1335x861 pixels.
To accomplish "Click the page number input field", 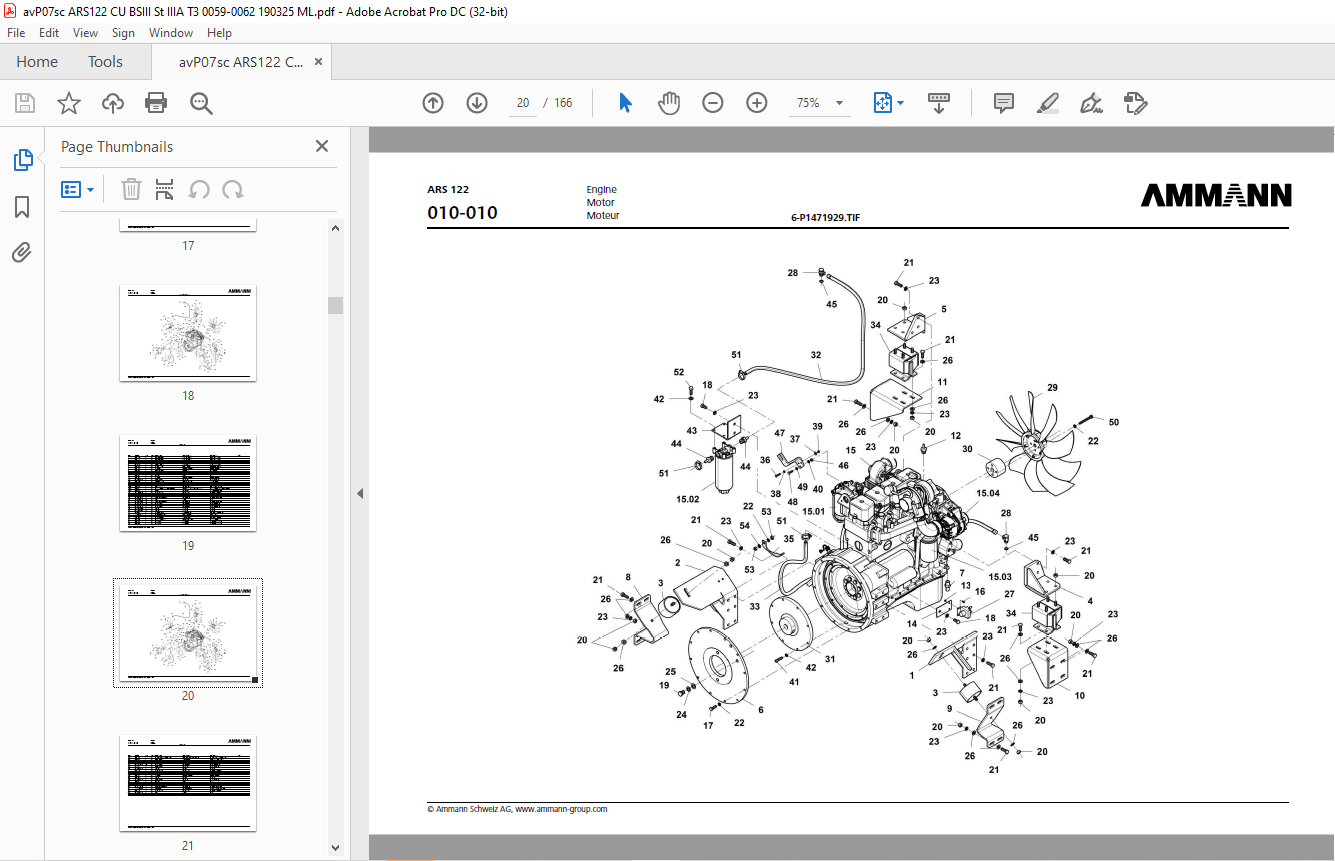I will click(523, 103).
